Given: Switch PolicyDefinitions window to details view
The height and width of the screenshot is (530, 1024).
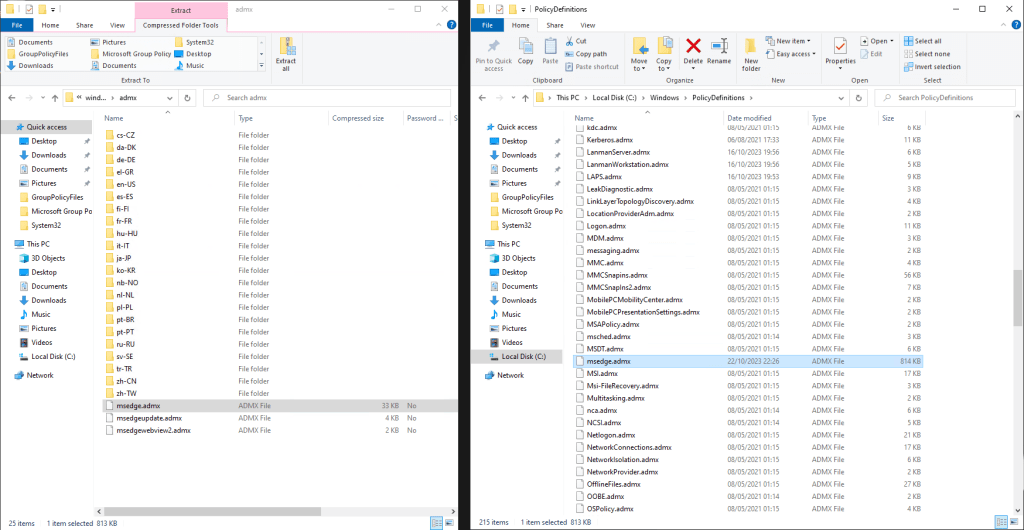Looking at the screenshot, I should 1002,522.
